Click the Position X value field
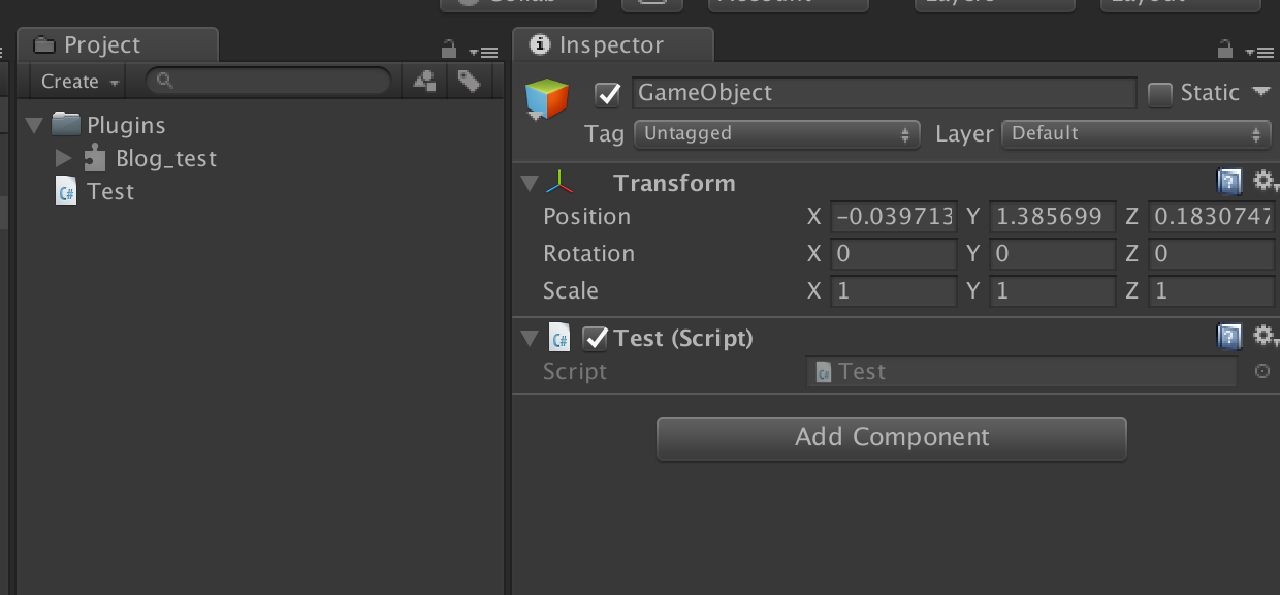The height and width of the screenshot is (595, 1280). pos(894,217)
